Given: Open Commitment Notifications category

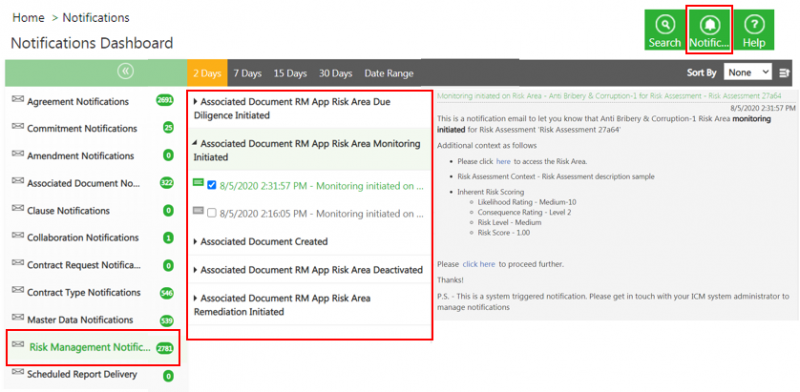Looking at the screenshot, I should click(x=82, y=129).
